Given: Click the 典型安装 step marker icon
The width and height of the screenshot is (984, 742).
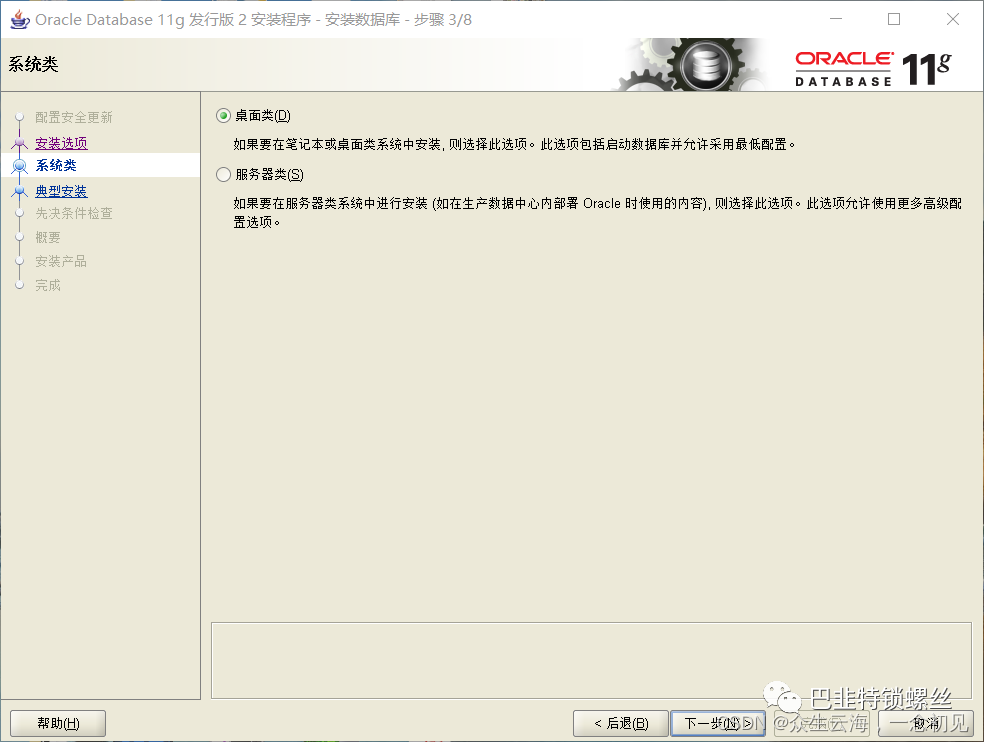Looking at the screenshot, I should tap(19, 191).
